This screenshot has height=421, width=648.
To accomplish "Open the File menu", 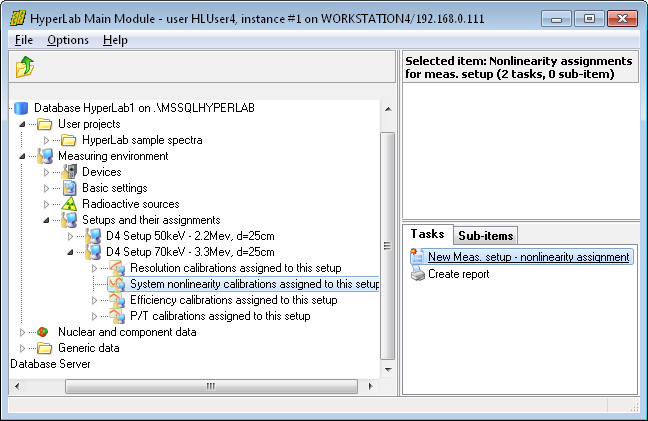I will click(24, 40).
